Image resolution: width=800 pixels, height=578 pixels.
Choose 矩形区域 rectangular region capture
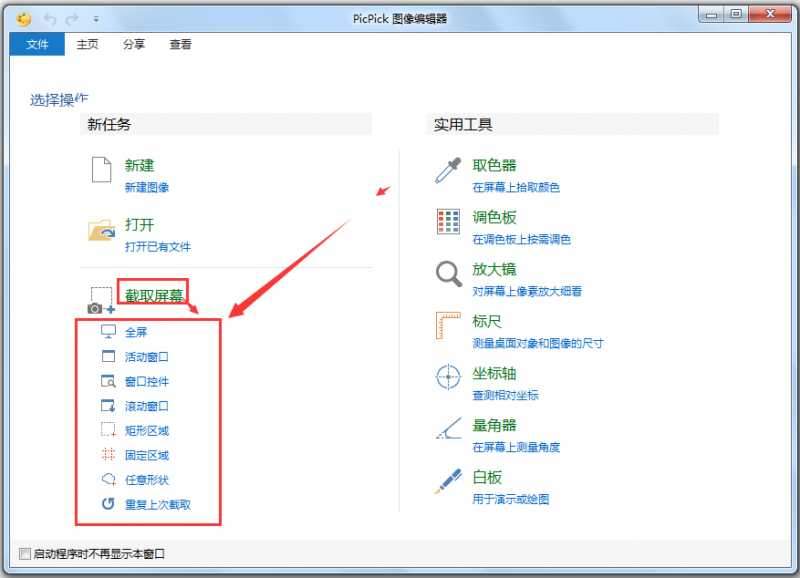coord(146,431)
